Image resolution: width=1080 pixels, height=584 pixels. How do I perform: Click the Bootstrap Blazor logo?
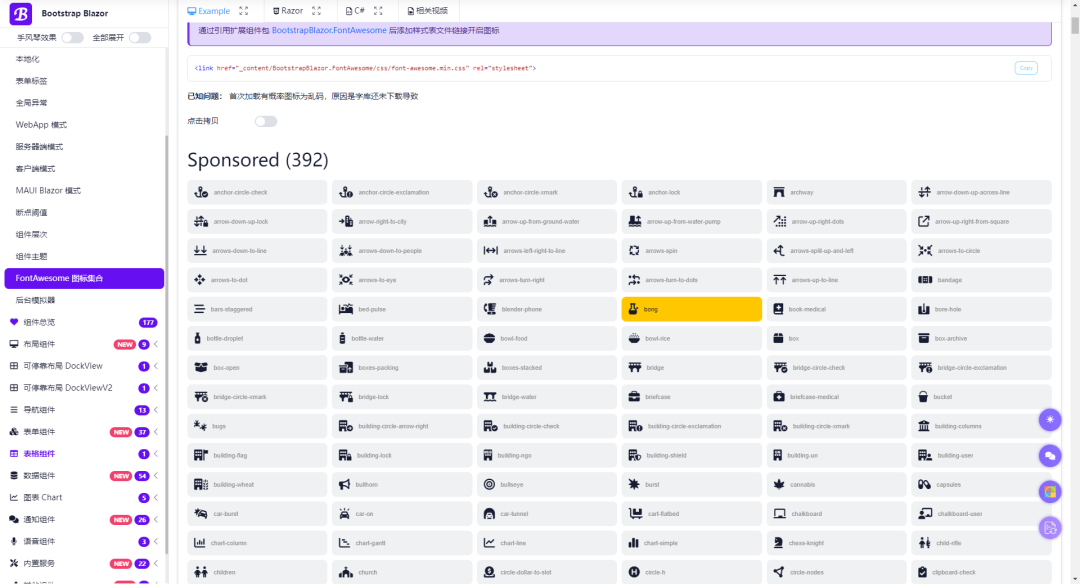pyautogui.click(x=21, y=13)
